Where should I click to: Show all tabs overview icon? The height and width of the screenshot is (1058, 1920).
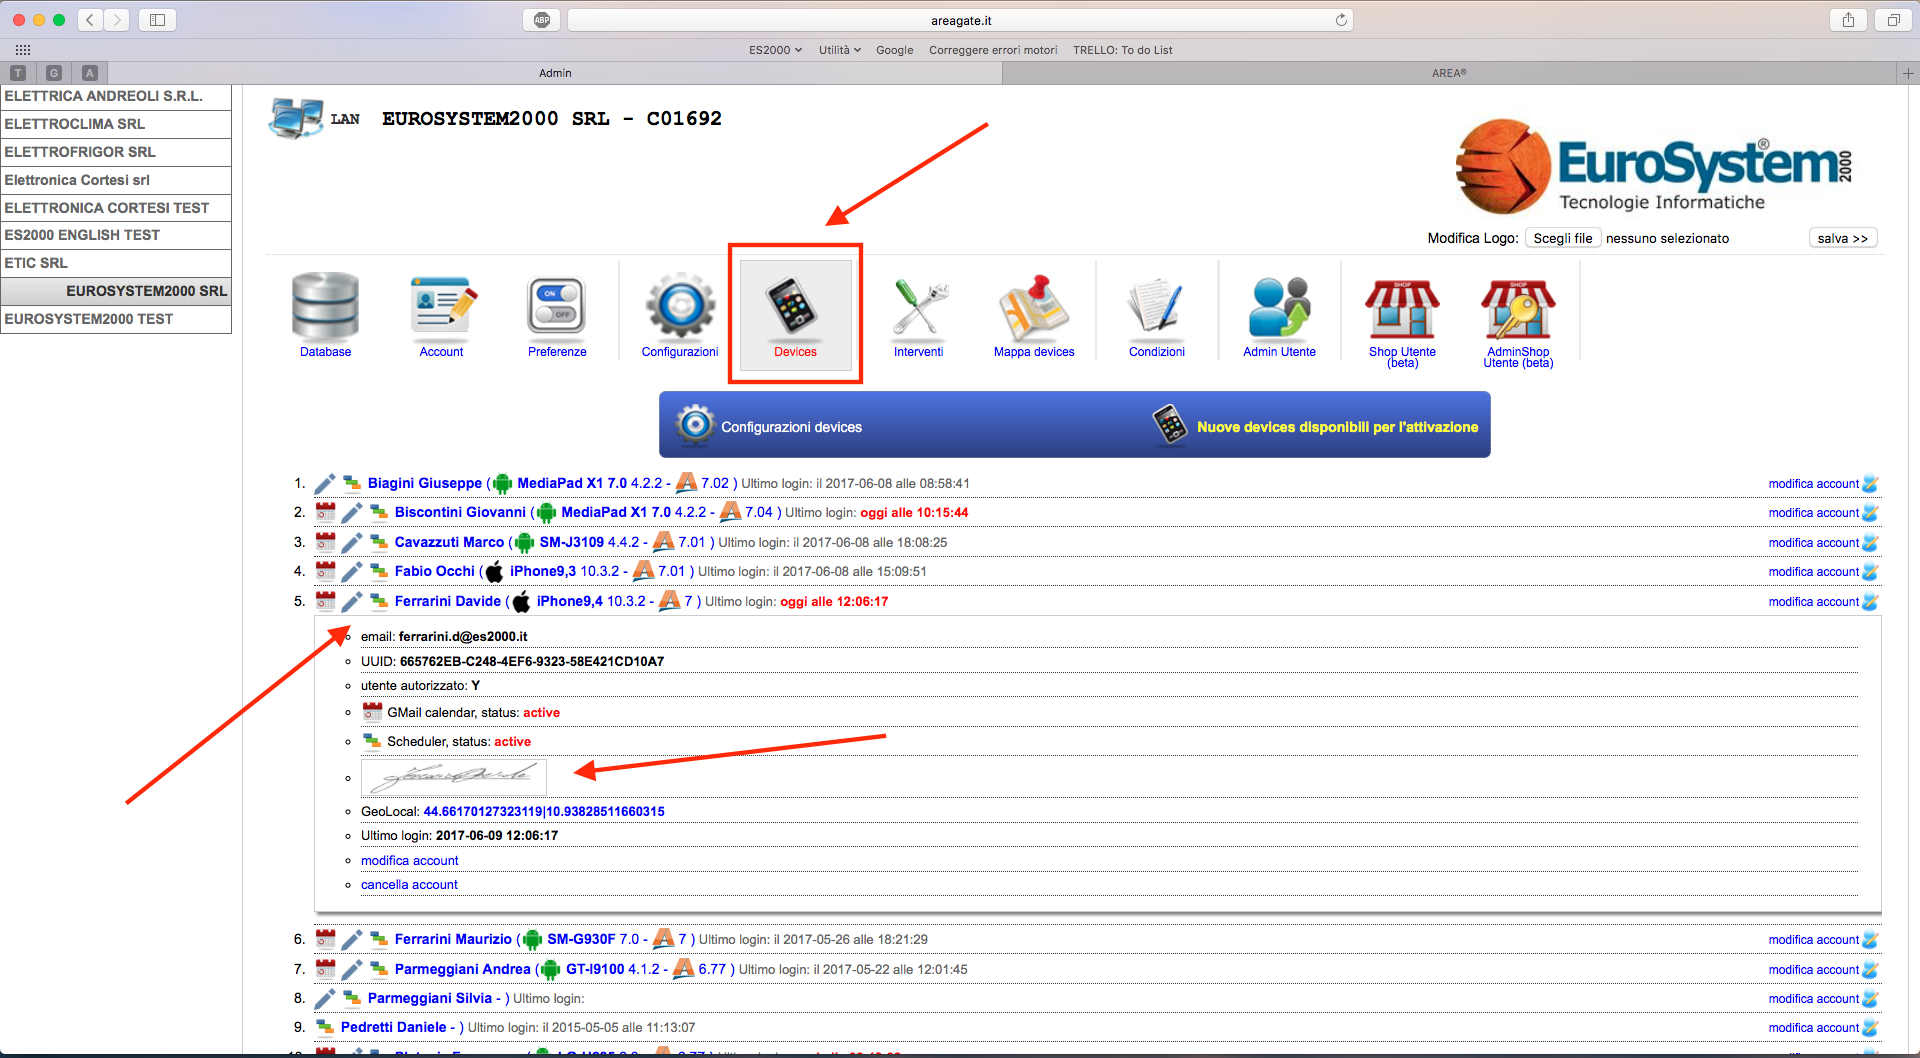point(1893,20)
